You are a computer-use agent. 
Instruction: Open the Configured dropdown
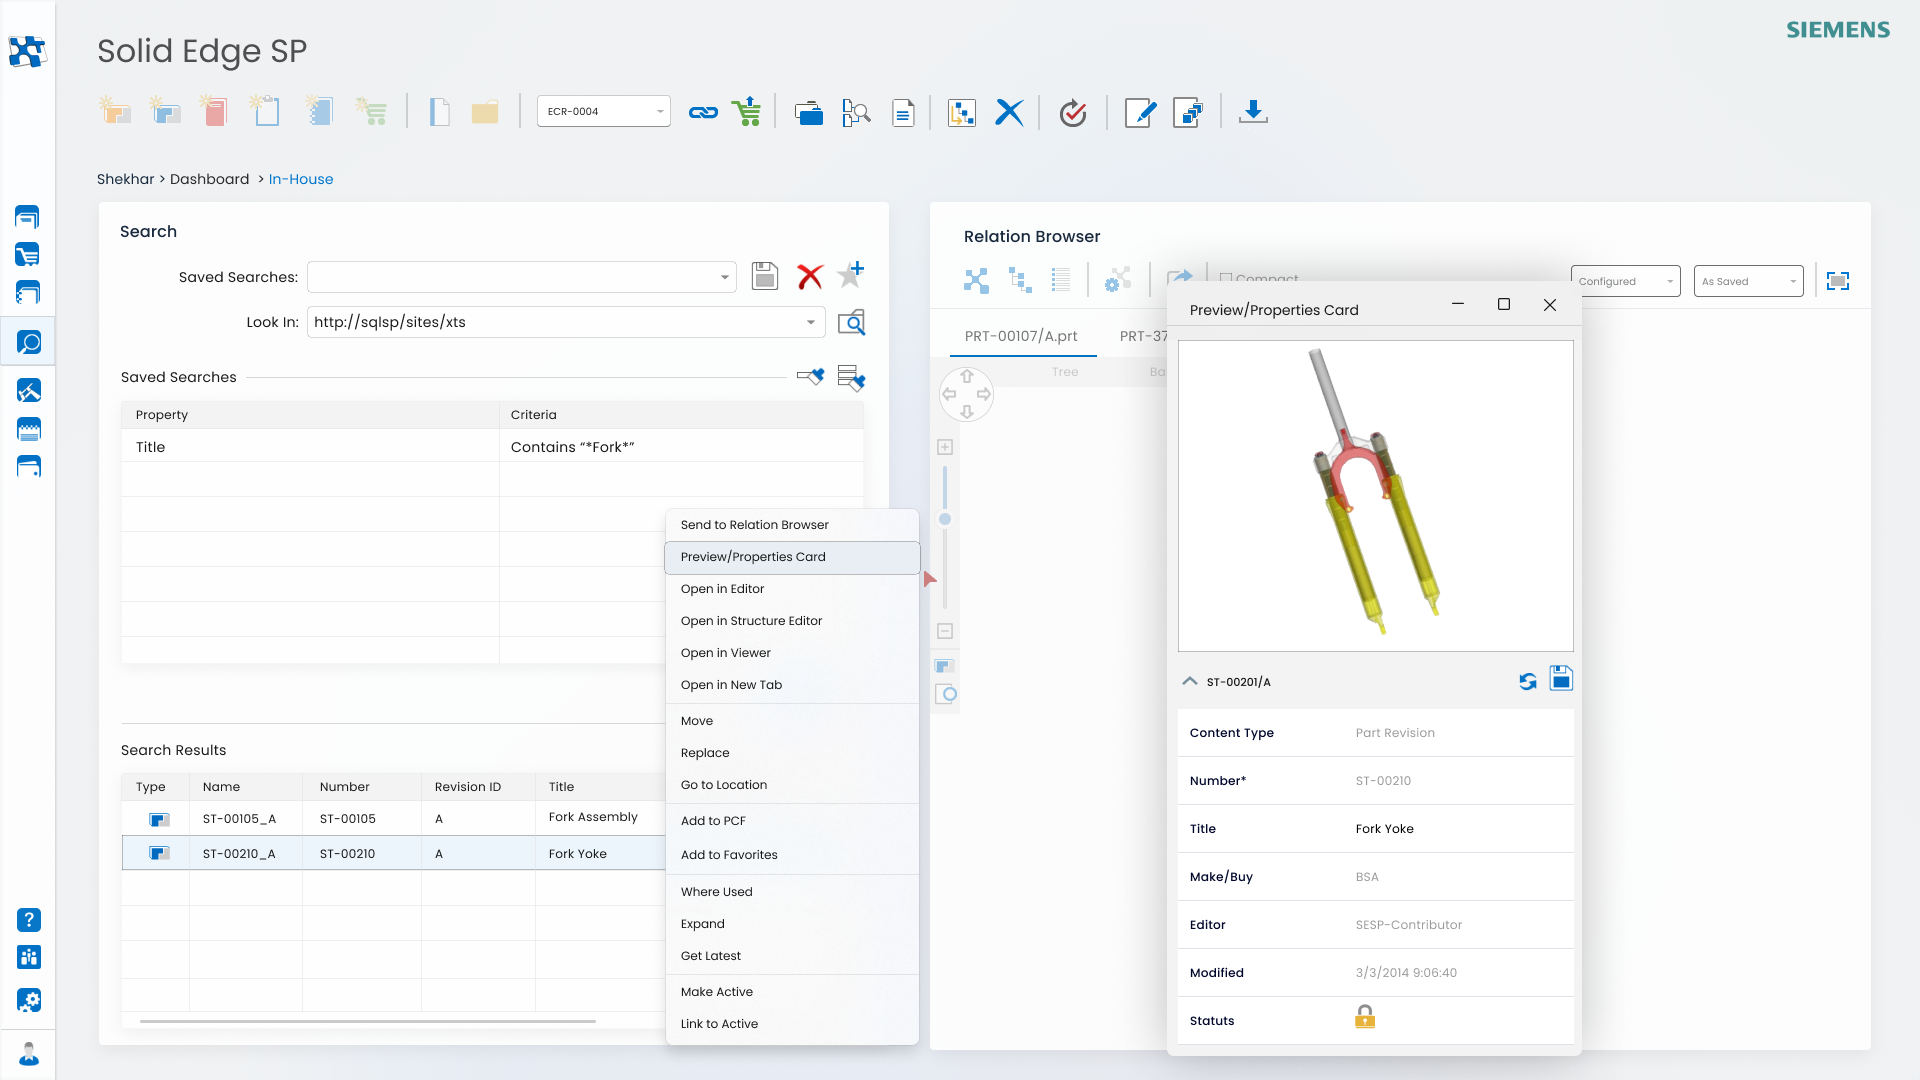pos(1625,281)
